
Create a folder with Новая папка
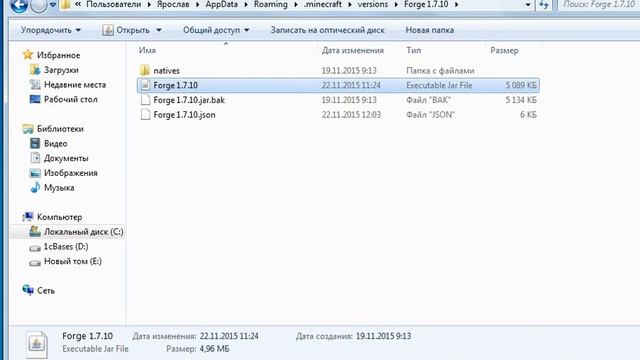point(429,30)
